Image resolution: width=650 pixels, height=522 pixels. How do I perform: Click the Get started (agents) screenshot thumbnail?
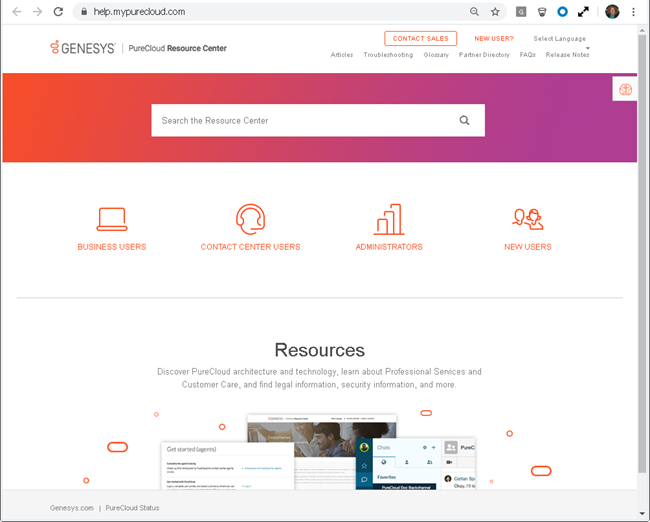click(228, 466)
